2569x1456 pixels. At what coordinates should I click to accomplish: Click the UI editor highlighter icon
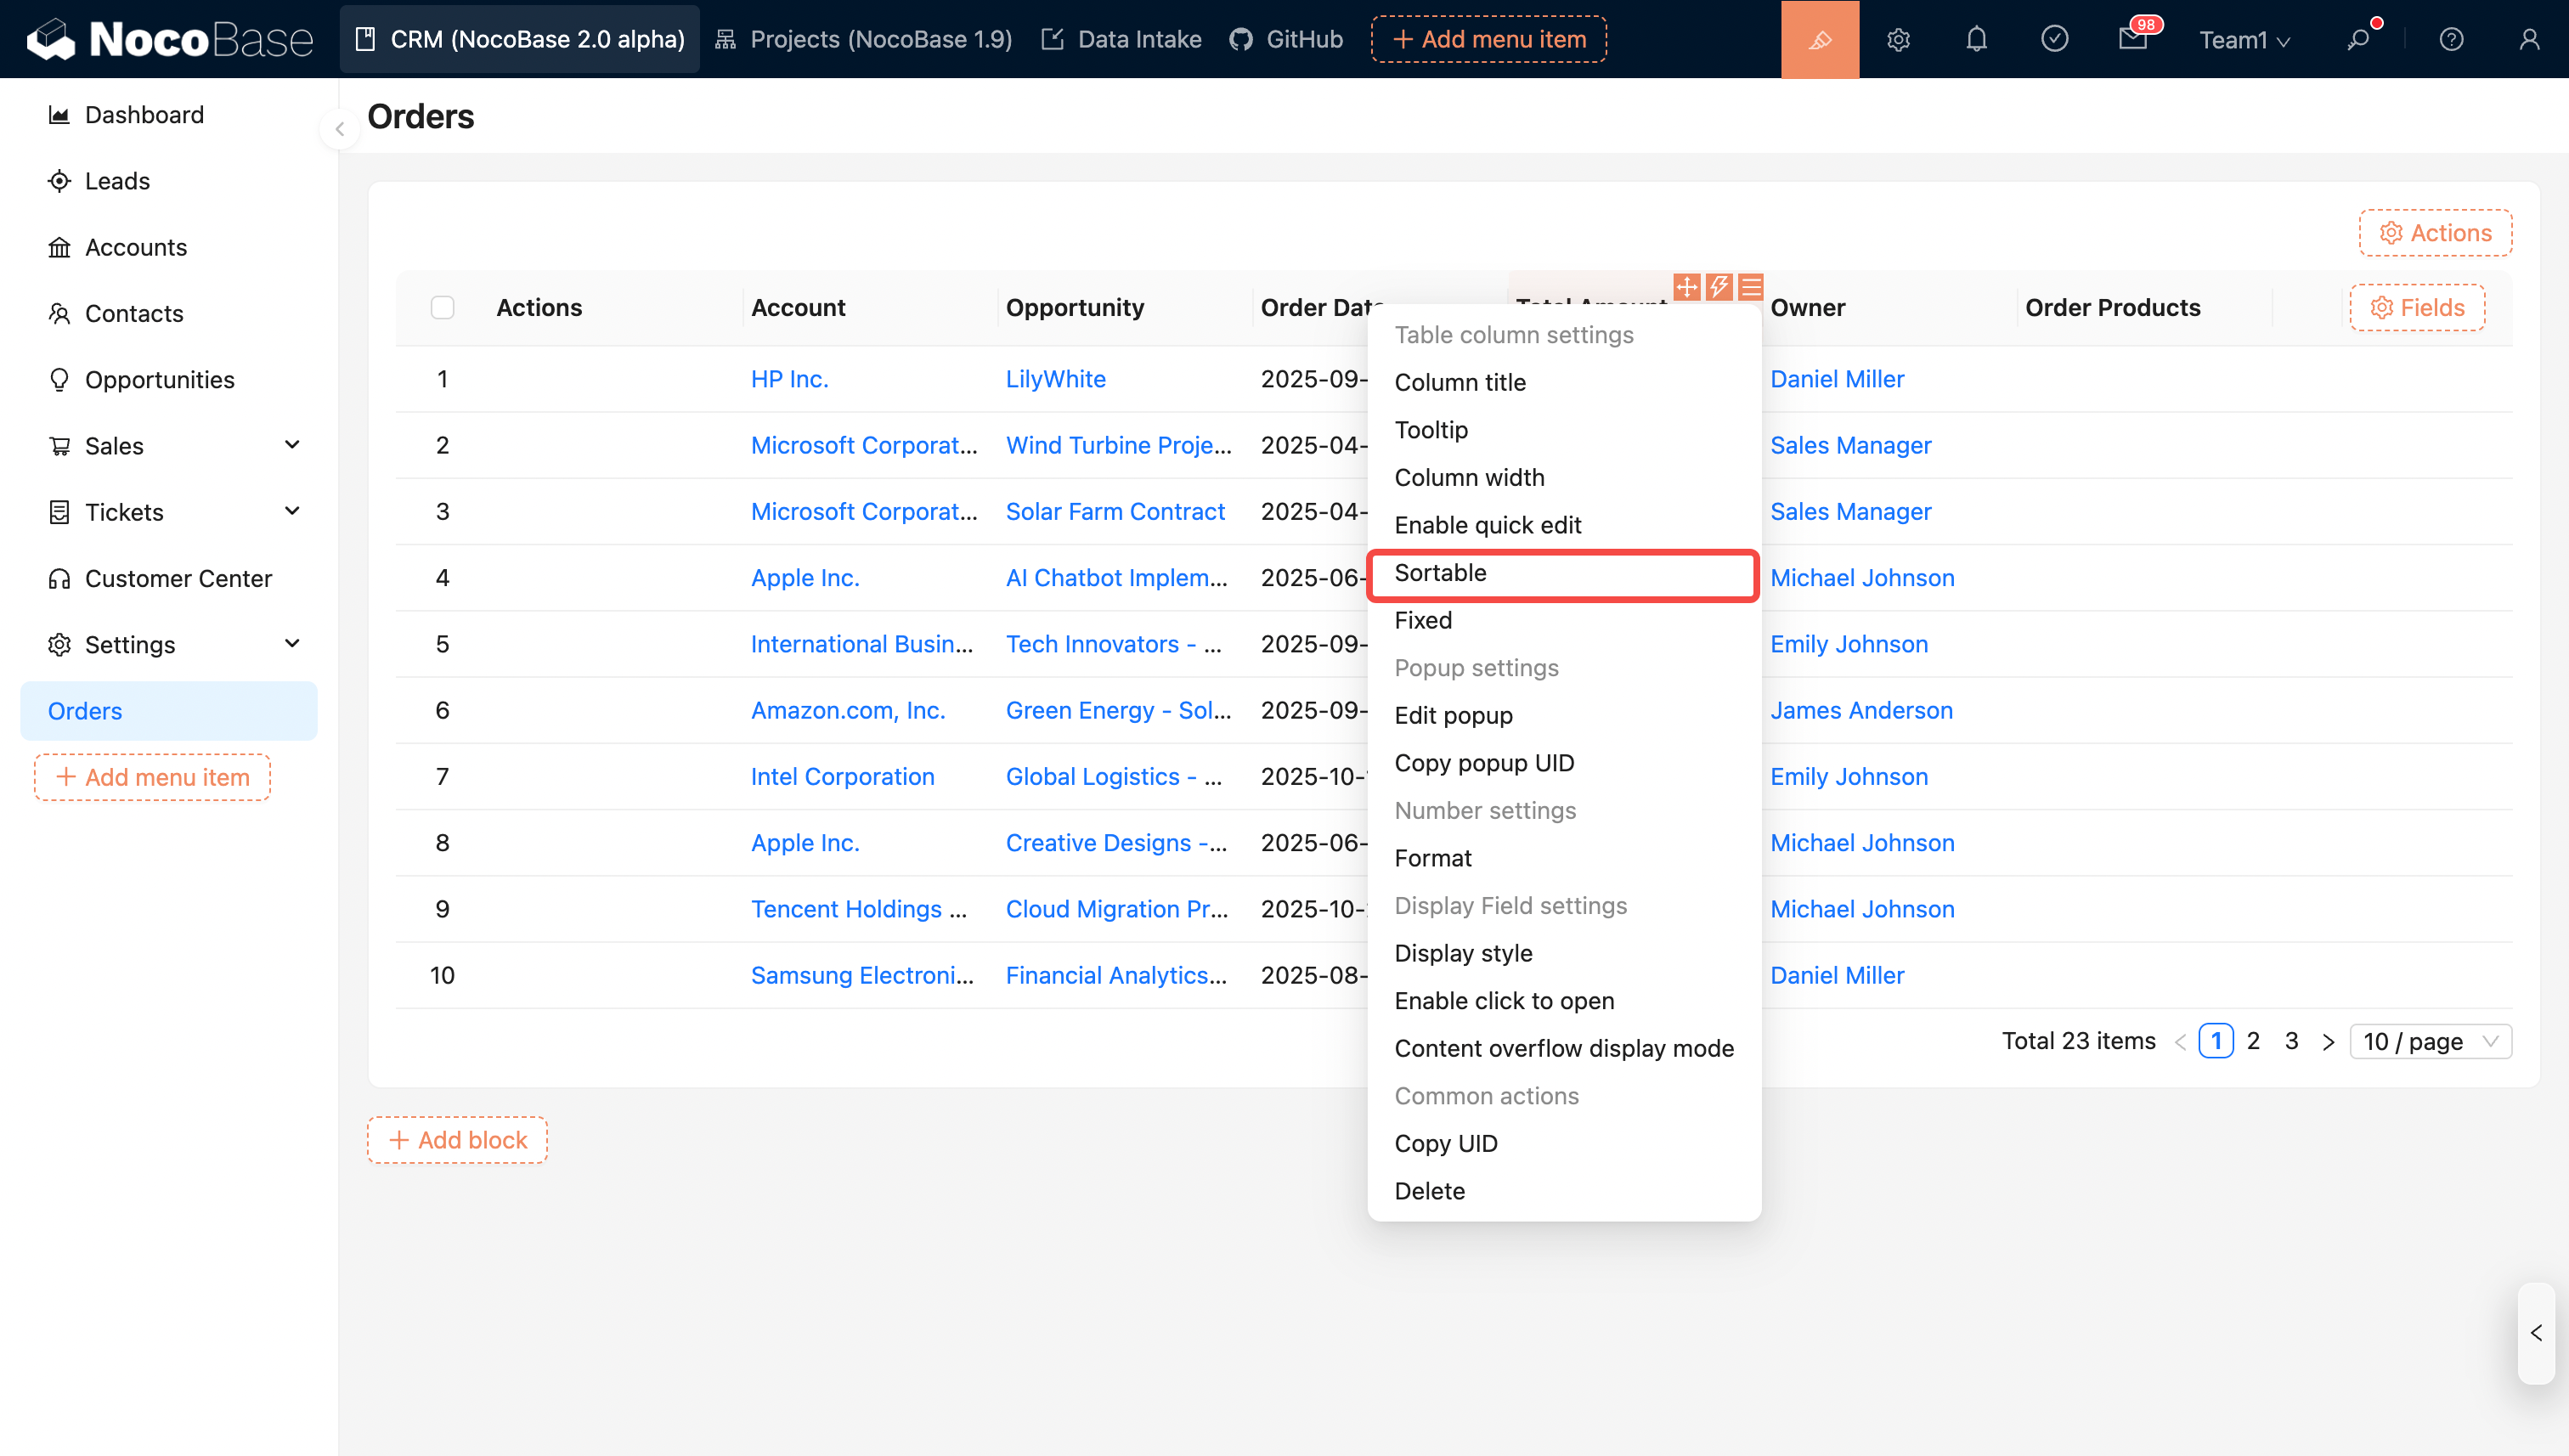click(1819, 39)
